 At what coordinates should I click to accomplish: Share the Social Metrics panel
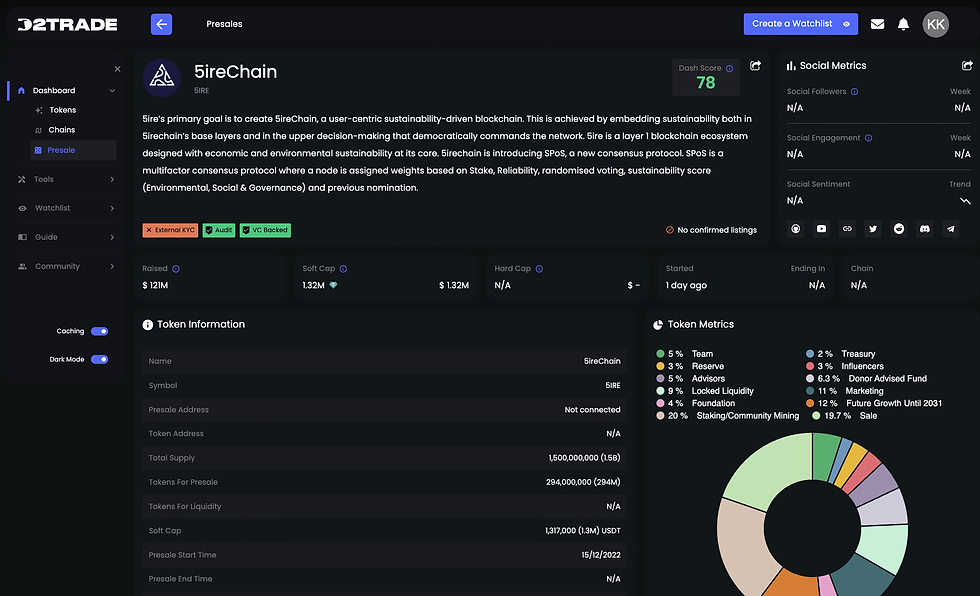[967, 66]
